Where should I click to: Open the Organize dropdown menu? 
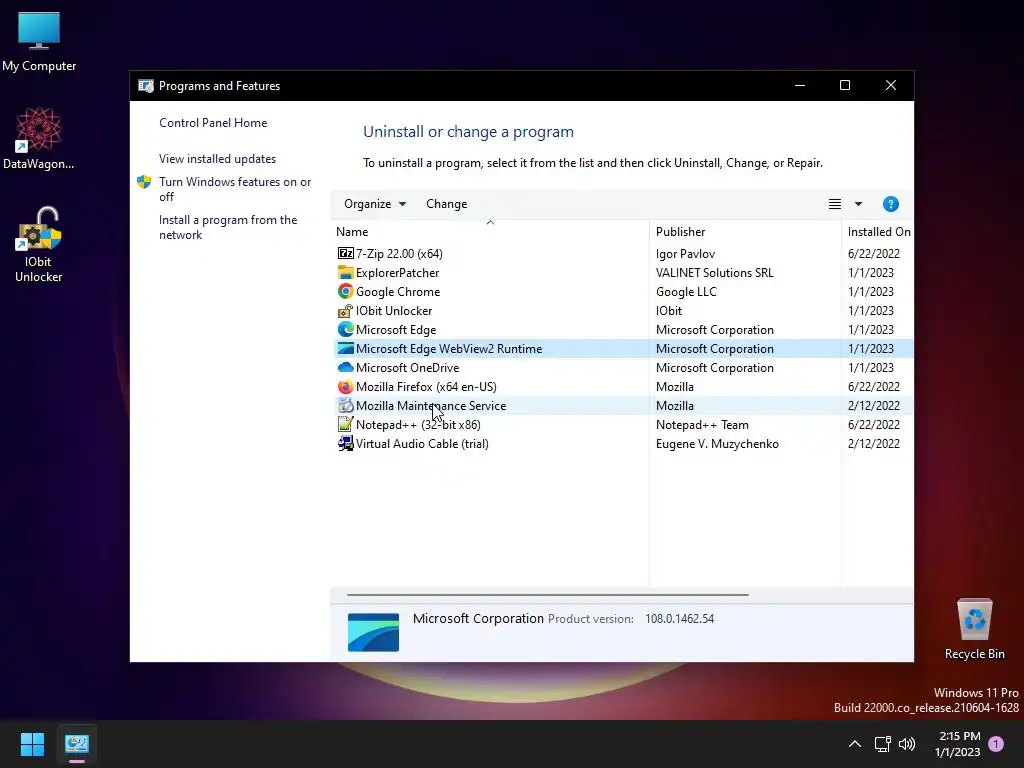pos(375,204)
